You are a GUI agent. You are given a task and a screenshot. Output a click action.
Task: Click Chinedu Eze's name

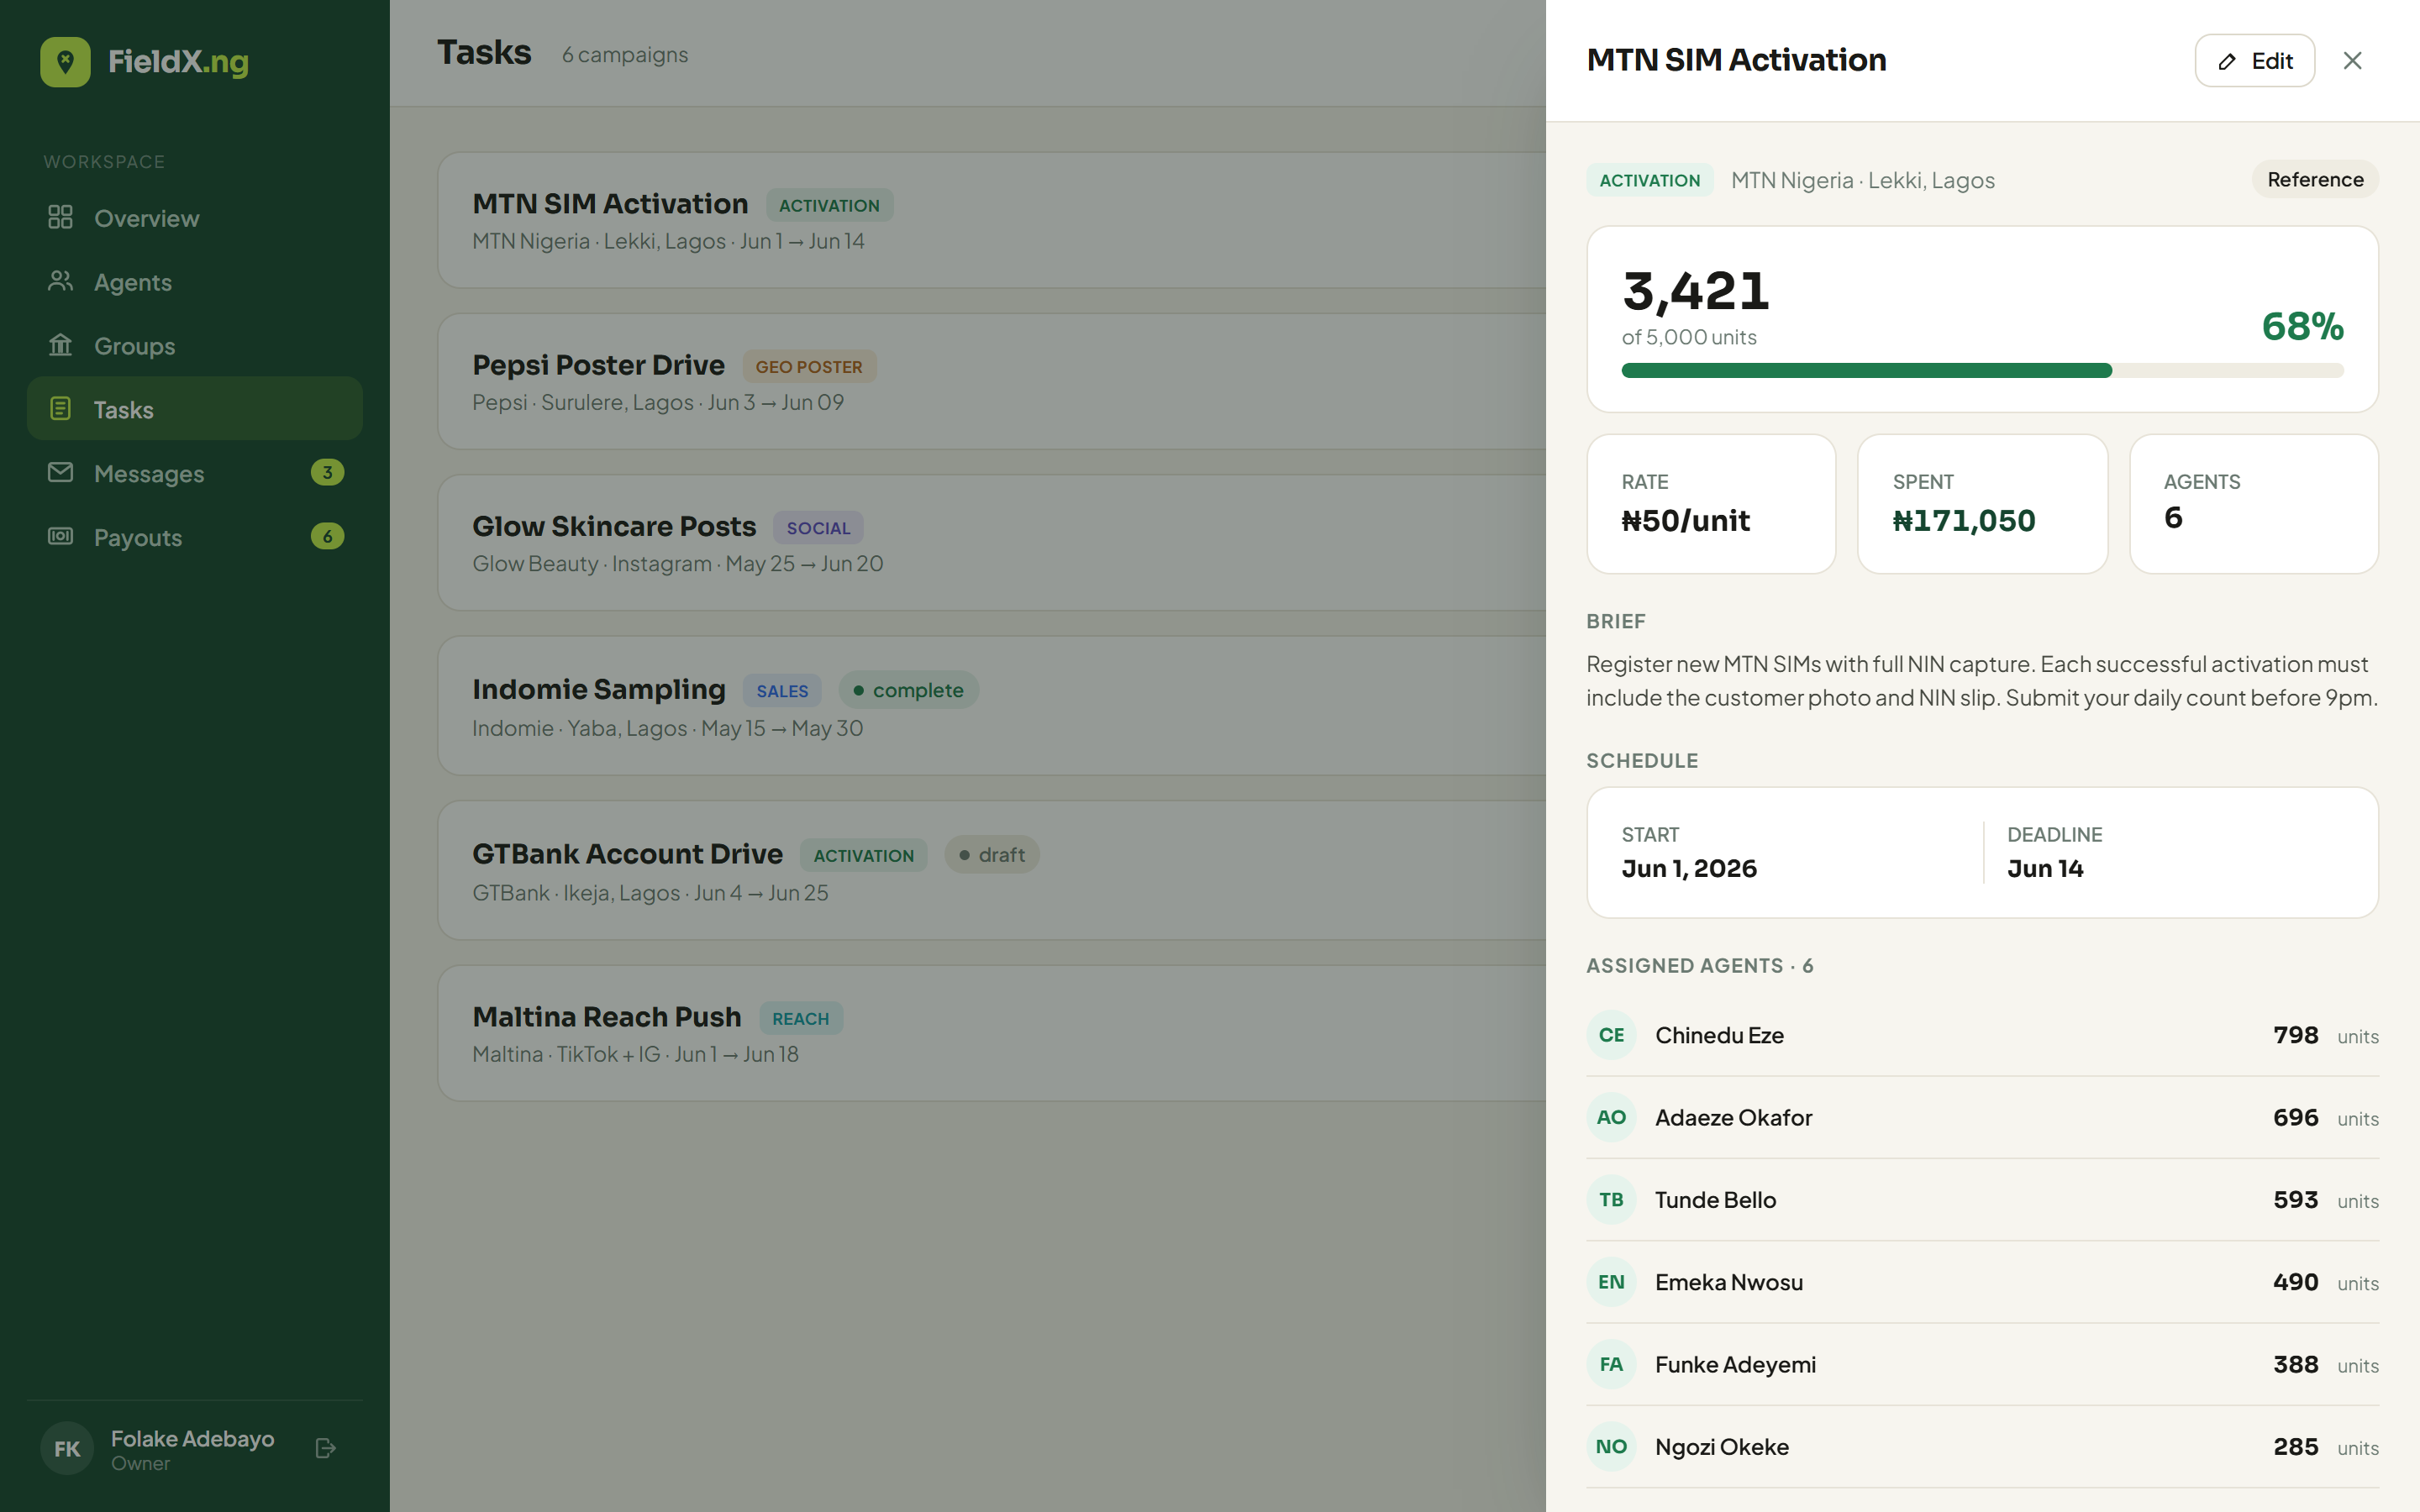click(x=1719, y=1035)
